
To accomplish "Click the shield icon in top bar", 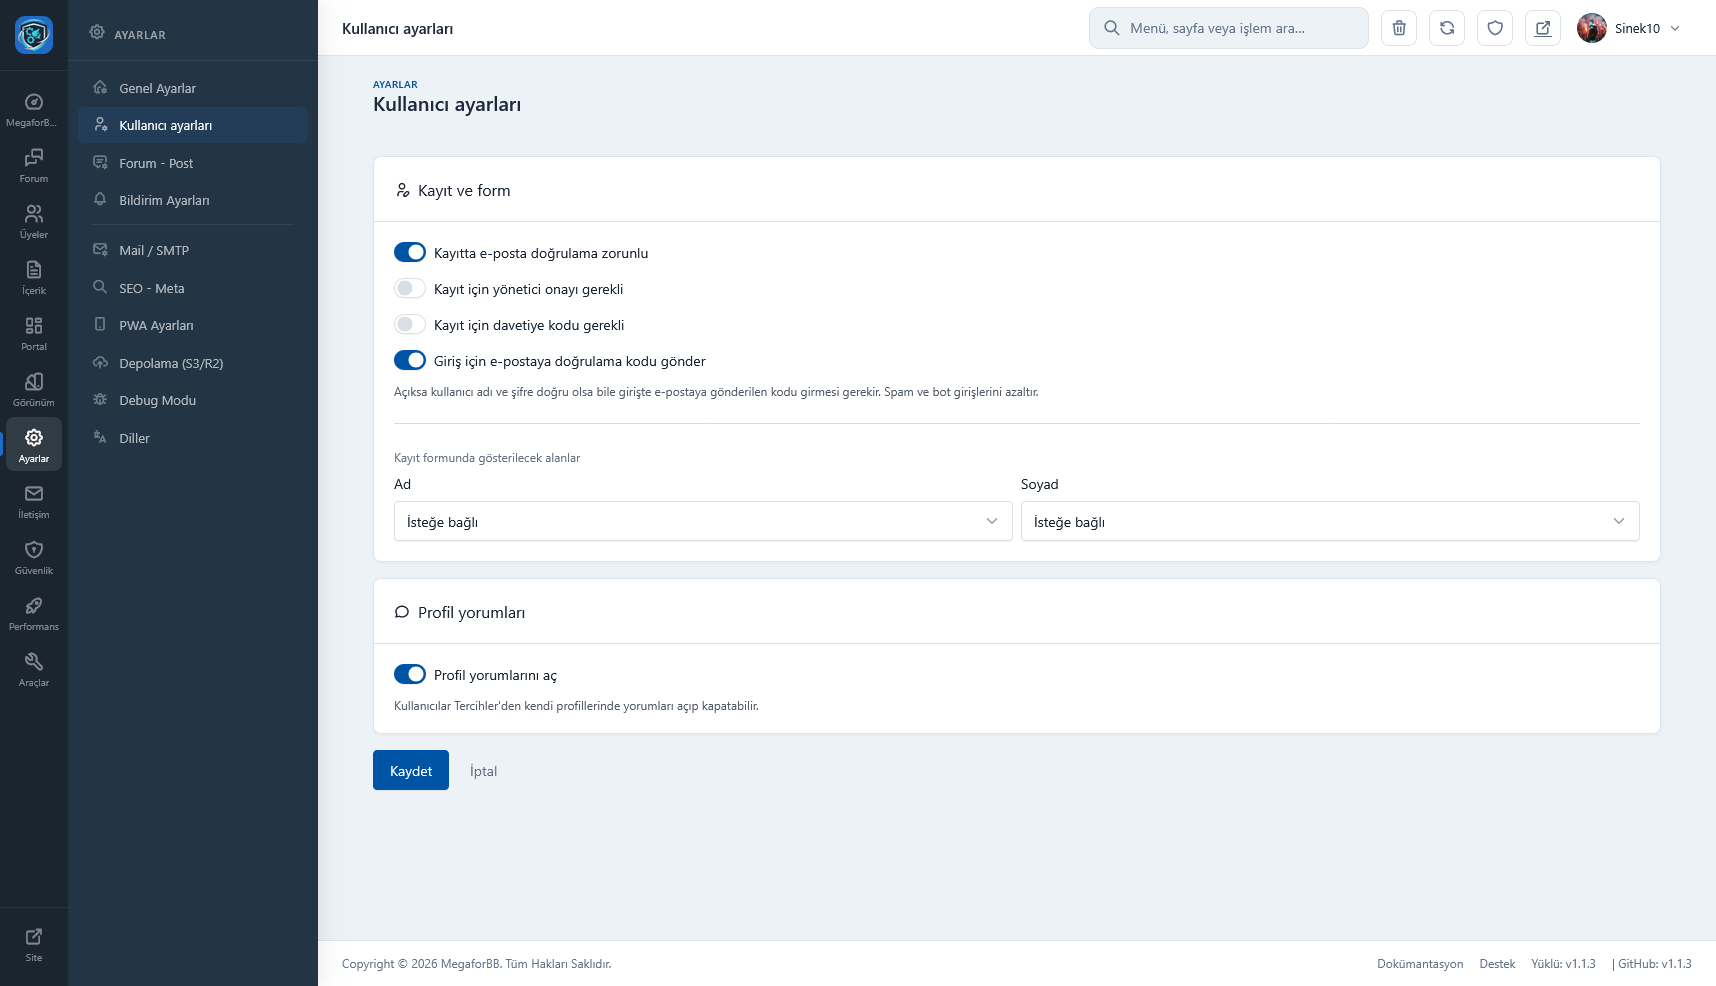I will (x=1495, y=28).
